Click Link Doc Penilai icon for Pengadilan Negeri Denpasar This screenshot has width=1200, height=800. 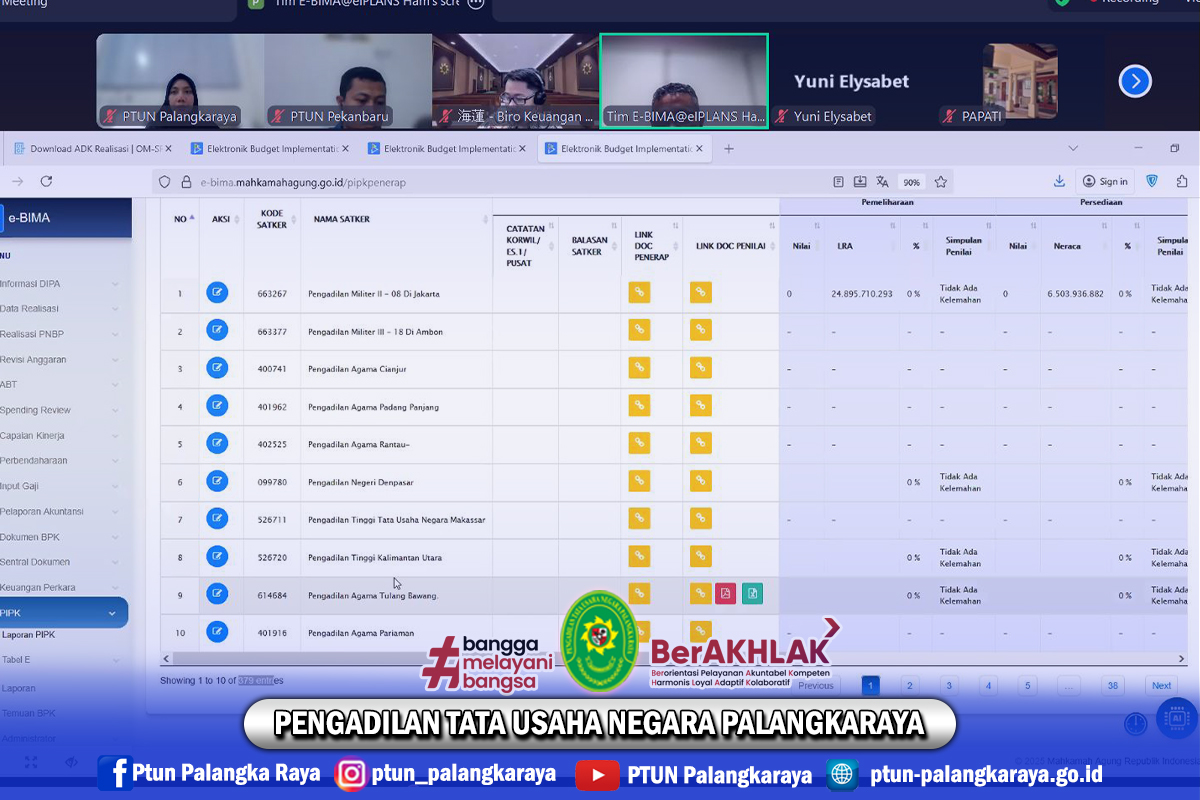[701, 481]
